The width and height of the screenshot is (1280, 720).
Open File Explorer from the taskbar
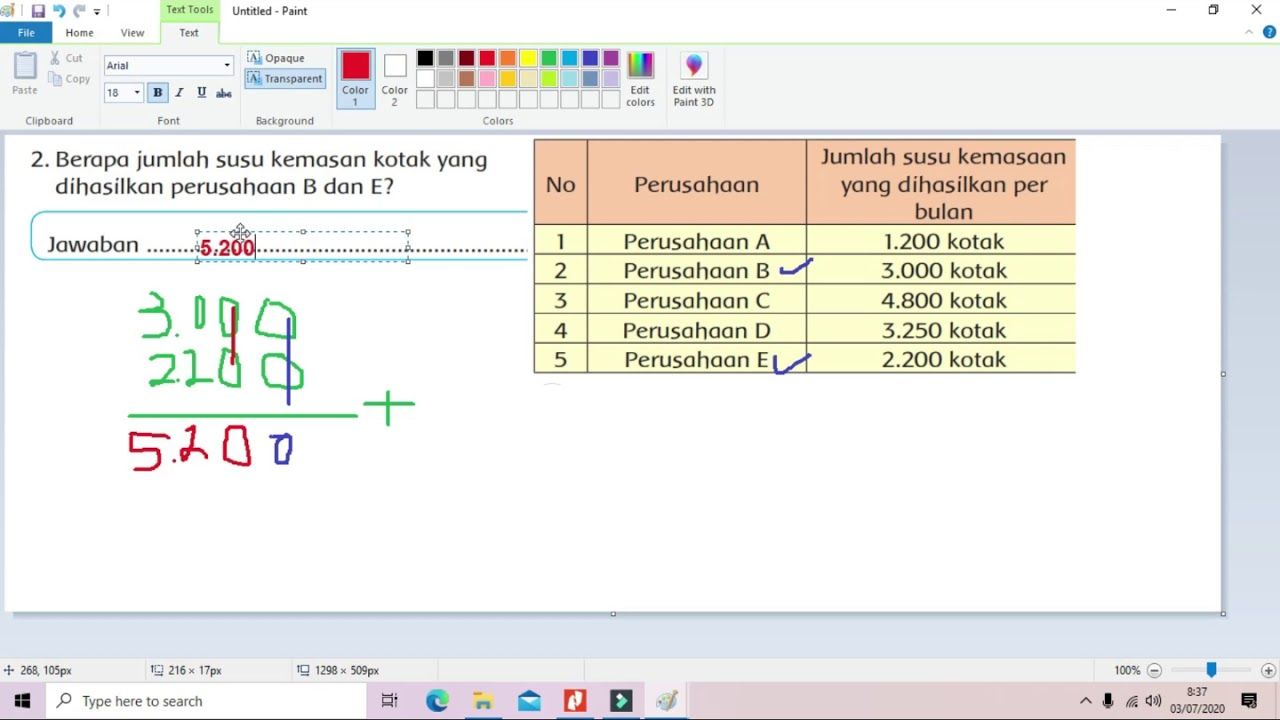[483, 701]
